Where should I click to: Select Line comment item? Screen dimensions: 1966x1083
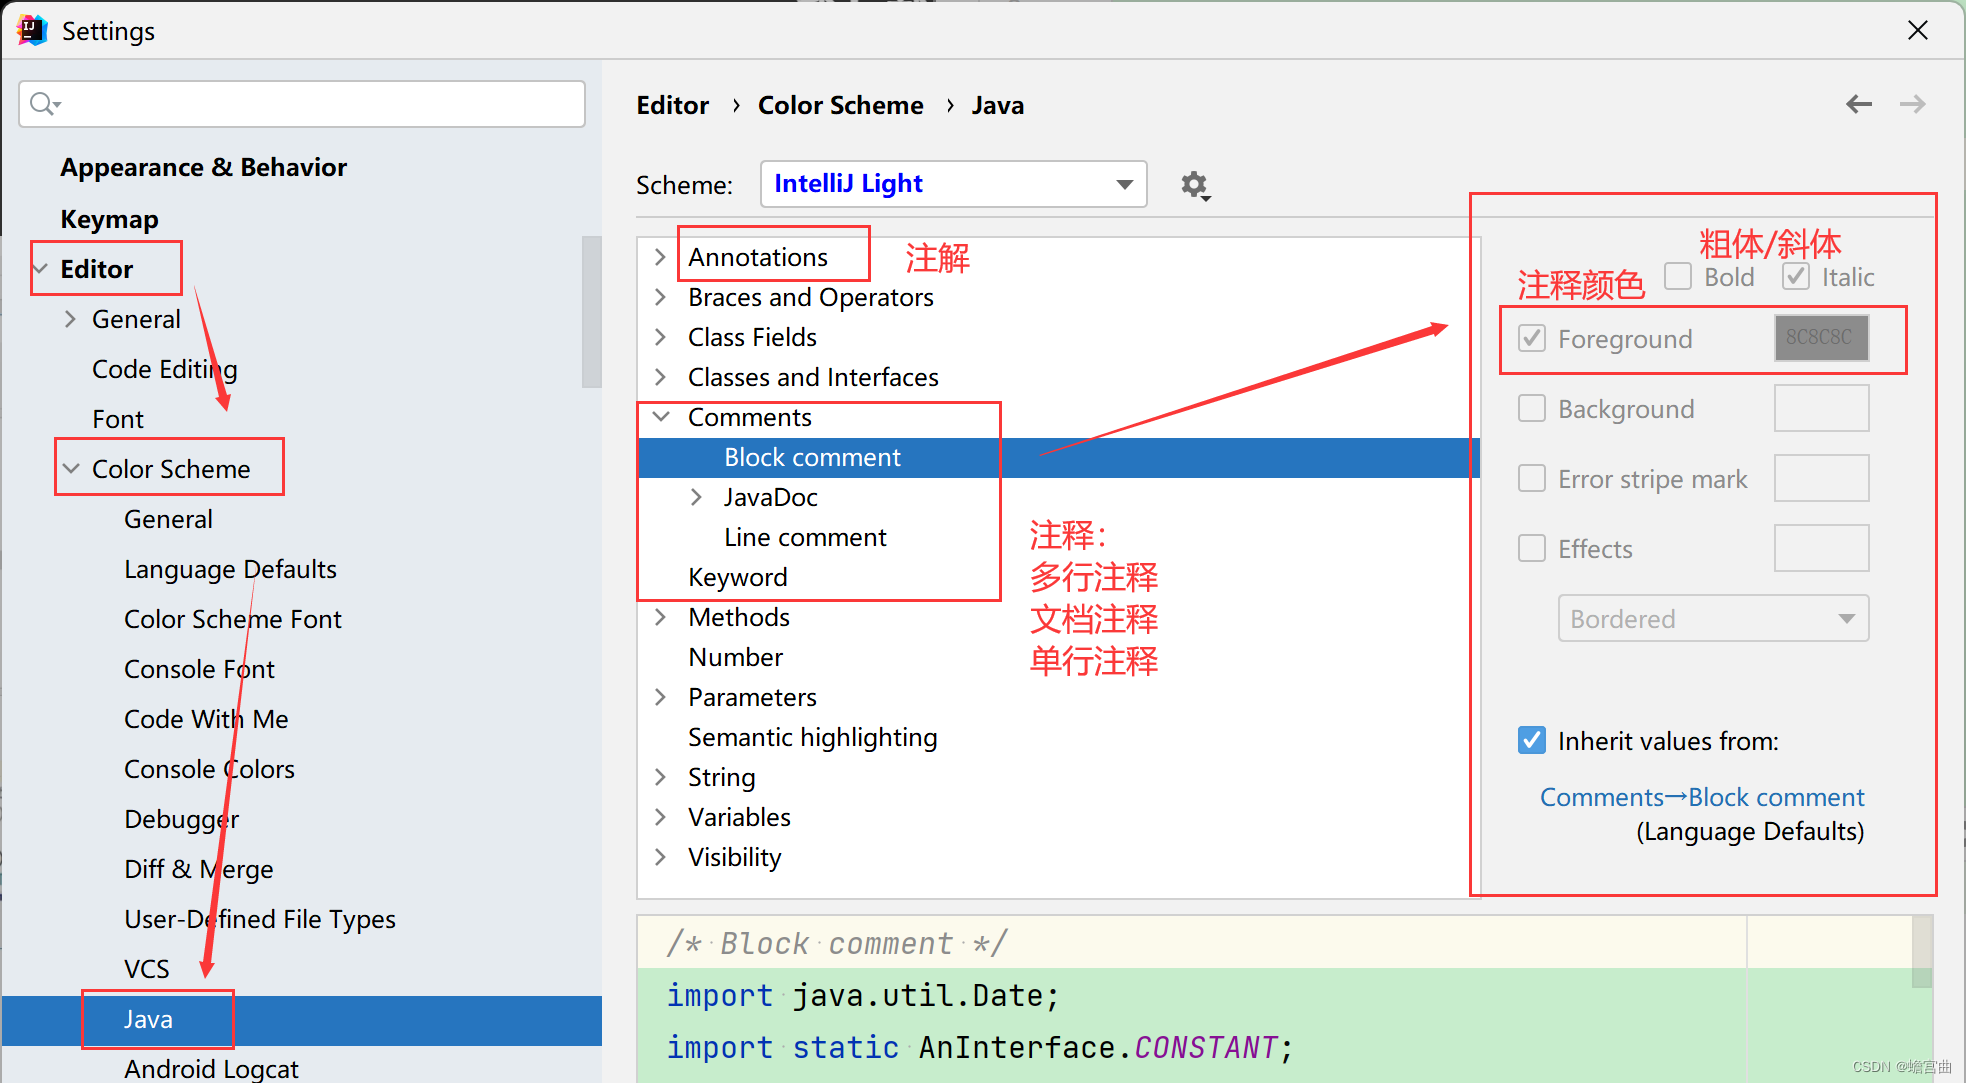tap(805, 537)
